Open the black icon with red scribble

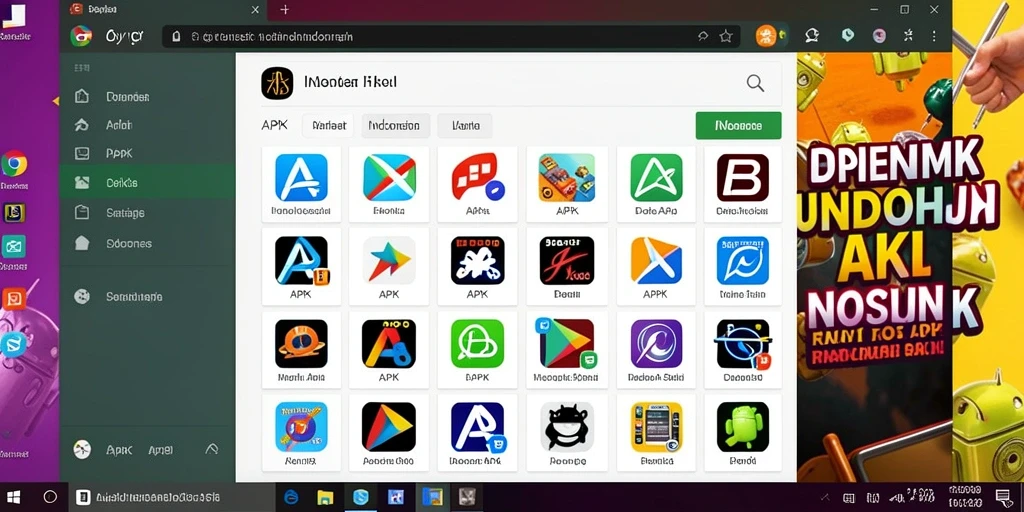tap(566, 261)
